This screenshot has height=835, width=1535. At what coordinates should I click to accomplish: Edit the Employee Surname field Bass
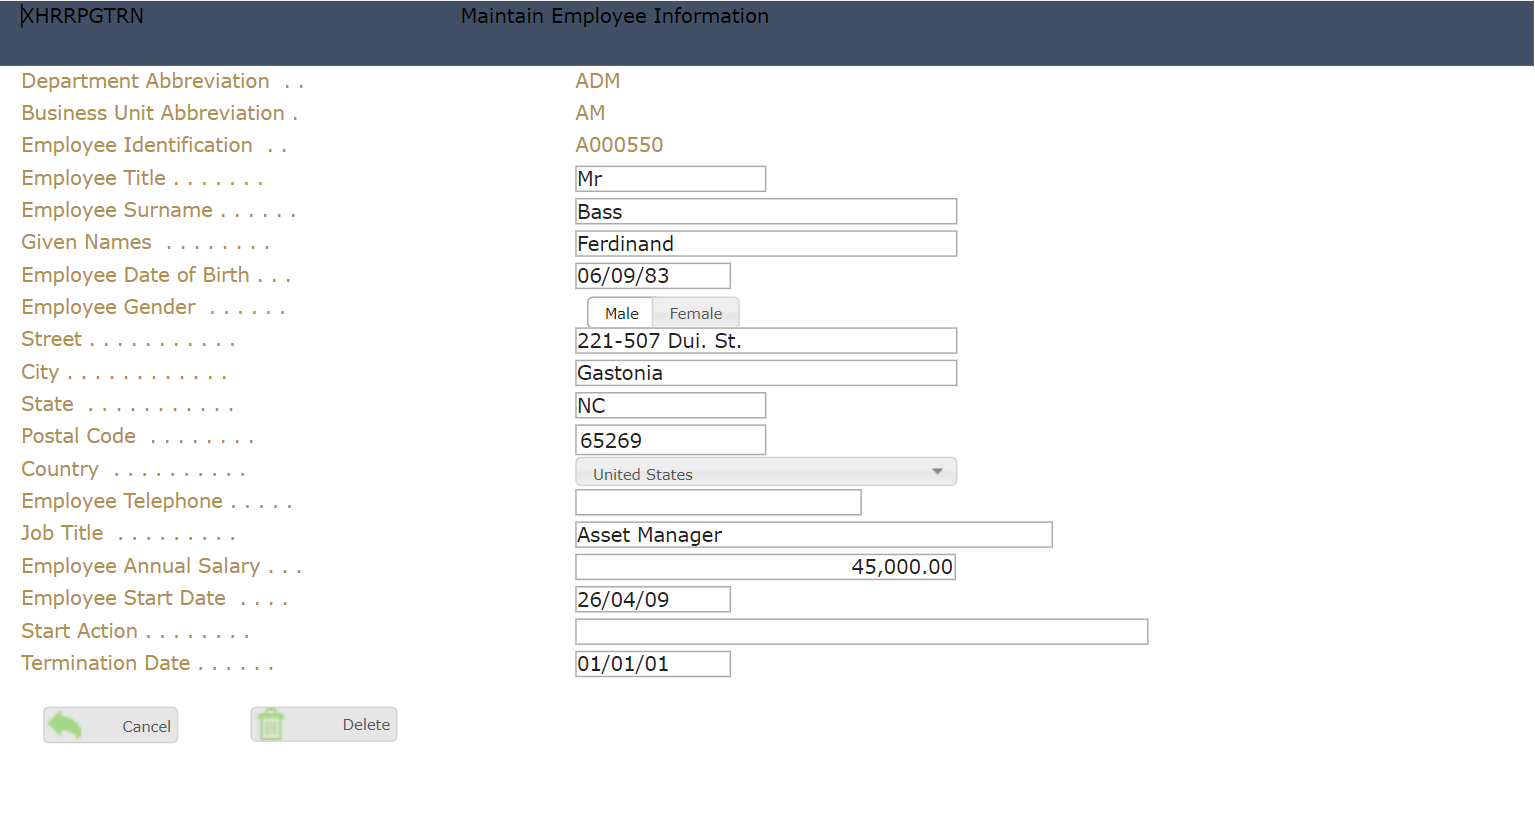point(765,212)
